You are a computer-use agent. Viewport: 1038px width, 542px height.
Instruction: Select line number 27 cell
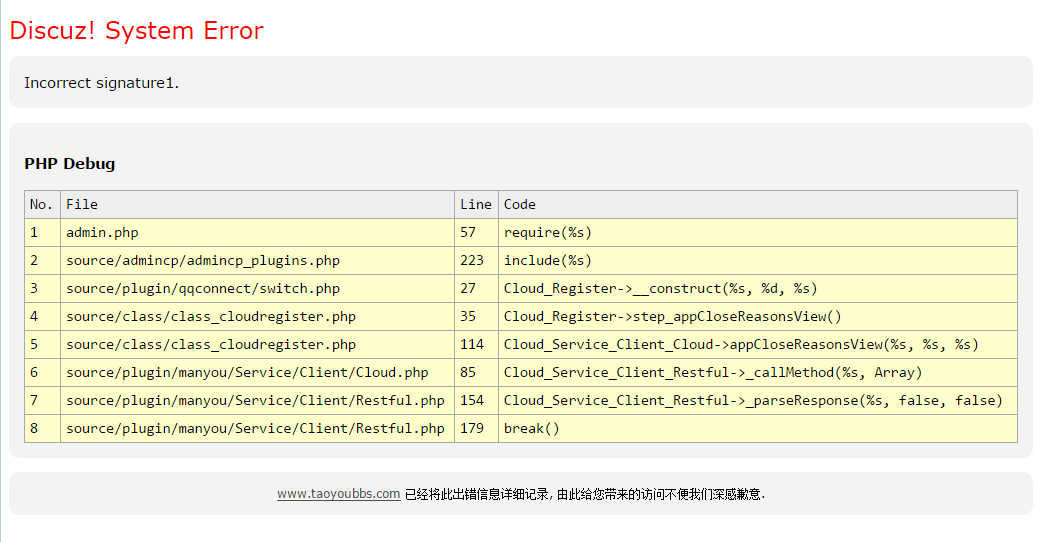click(x=476, y=289)
